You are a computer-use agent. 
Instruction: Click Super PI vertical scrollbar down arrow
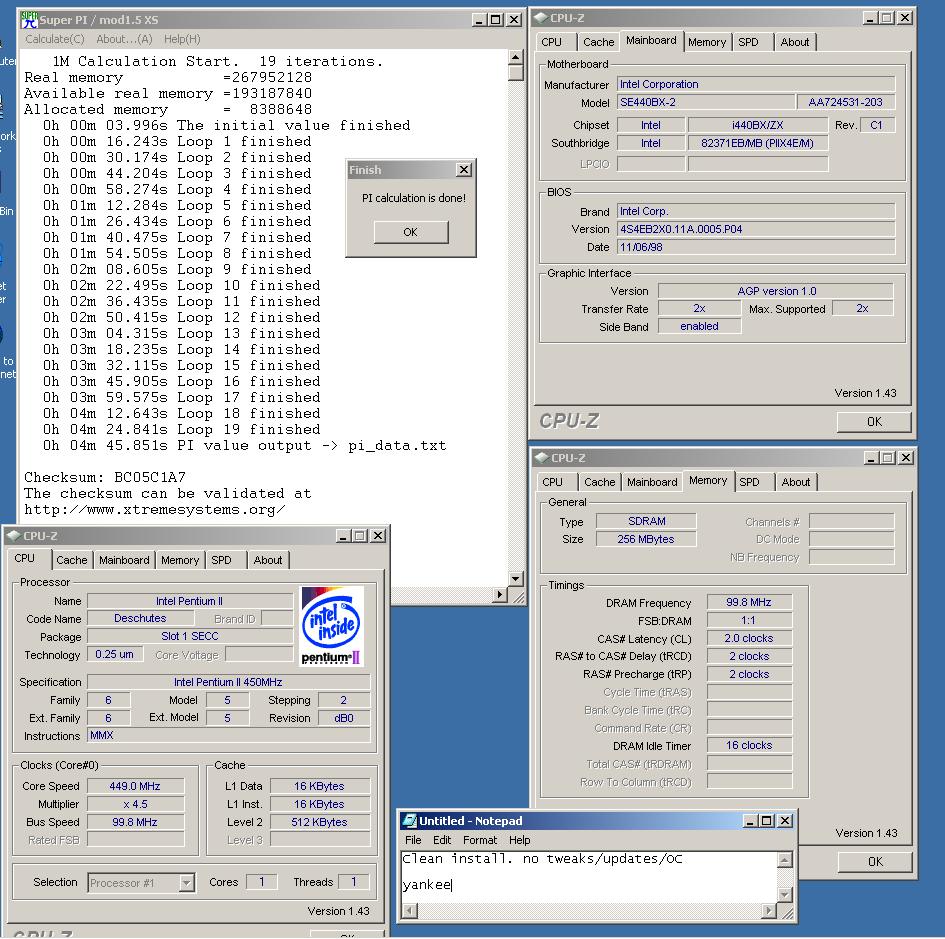click(x=515, y=579)
